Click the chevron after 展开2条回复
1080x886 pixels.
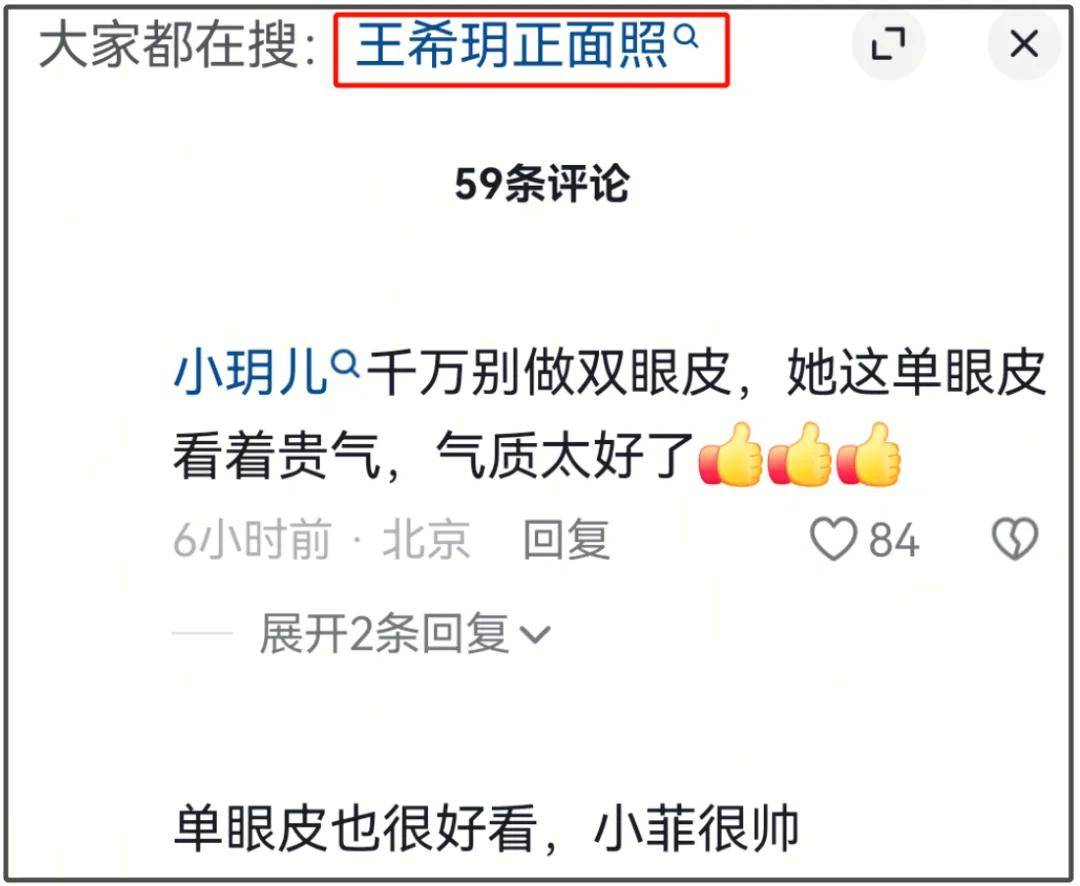pyautogui.click(x=536, y=635)
